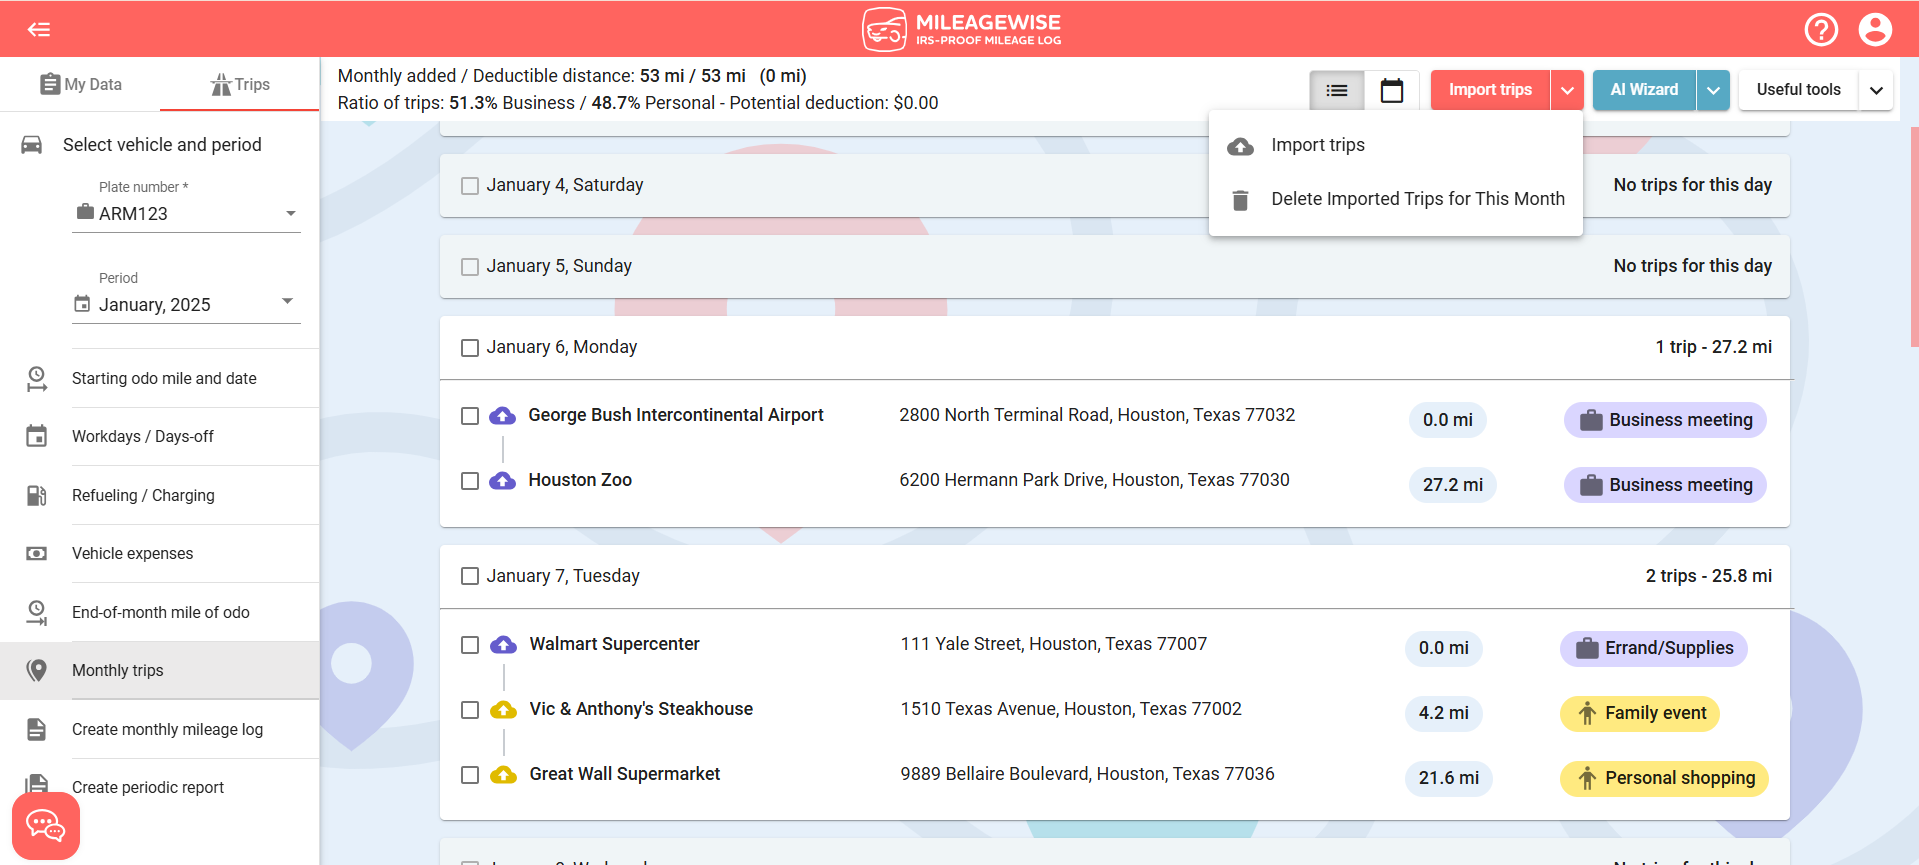Click Vehicle expenses money icon

pyautogui.click(x=37, y=553)
